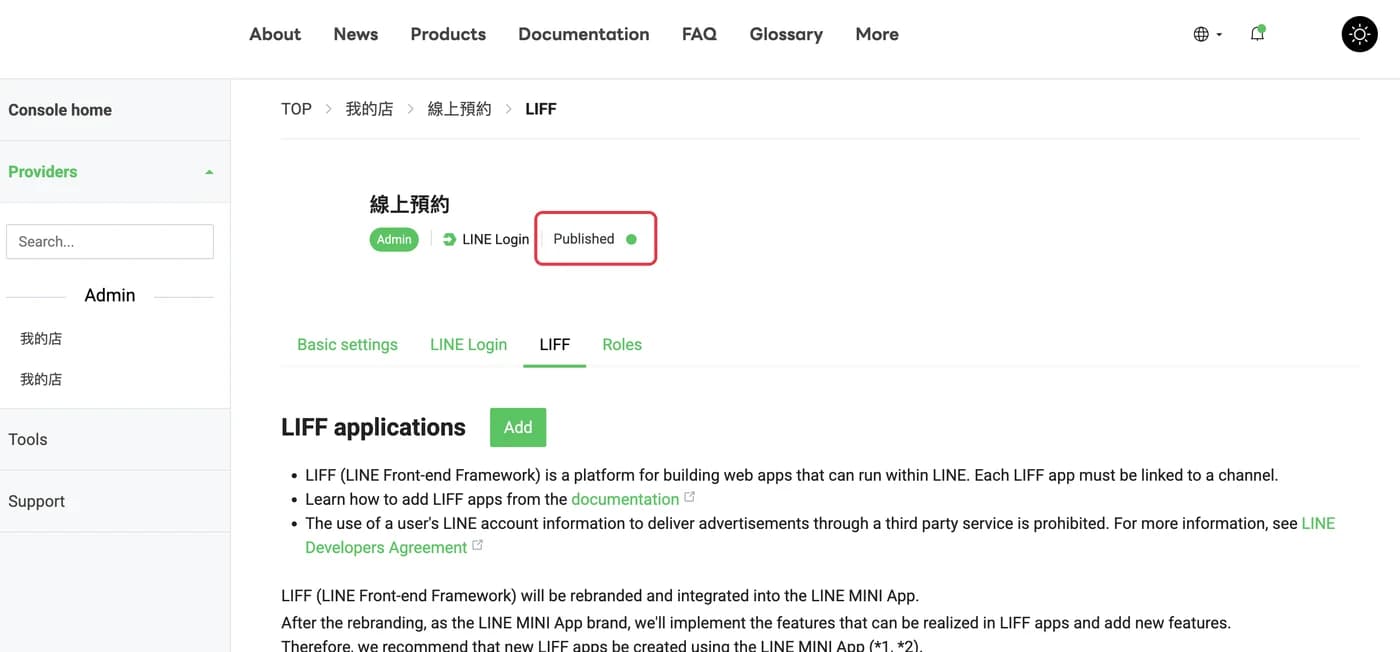The width and height of the screenshot is (1400, 652).
Task: Focus the sidebar Search field
Action: [110, 241]
